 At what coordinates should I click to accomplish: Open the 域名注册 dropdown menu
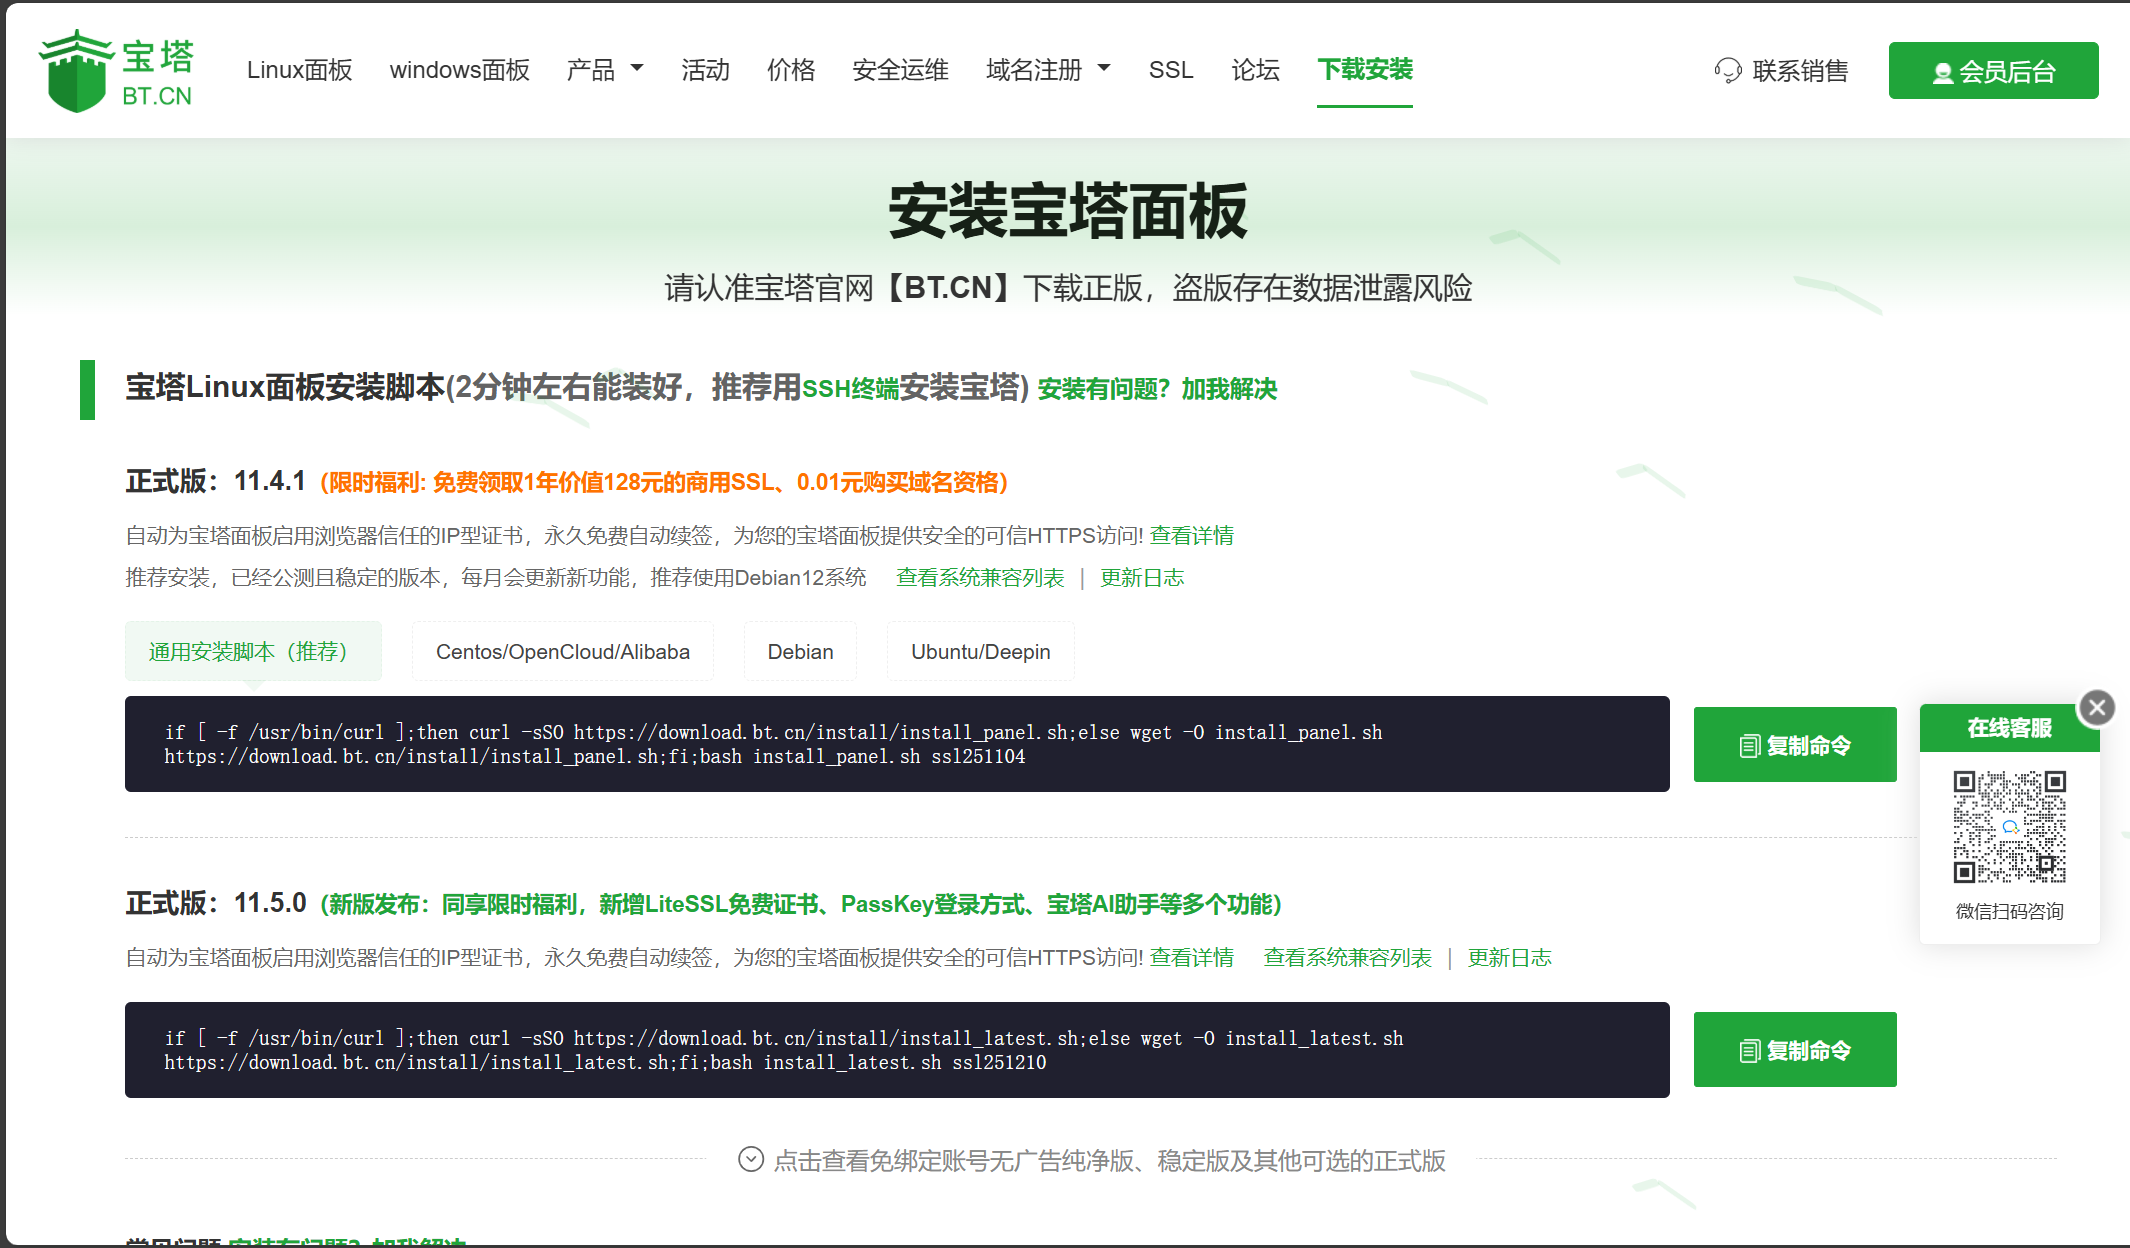coord(1047,70)
